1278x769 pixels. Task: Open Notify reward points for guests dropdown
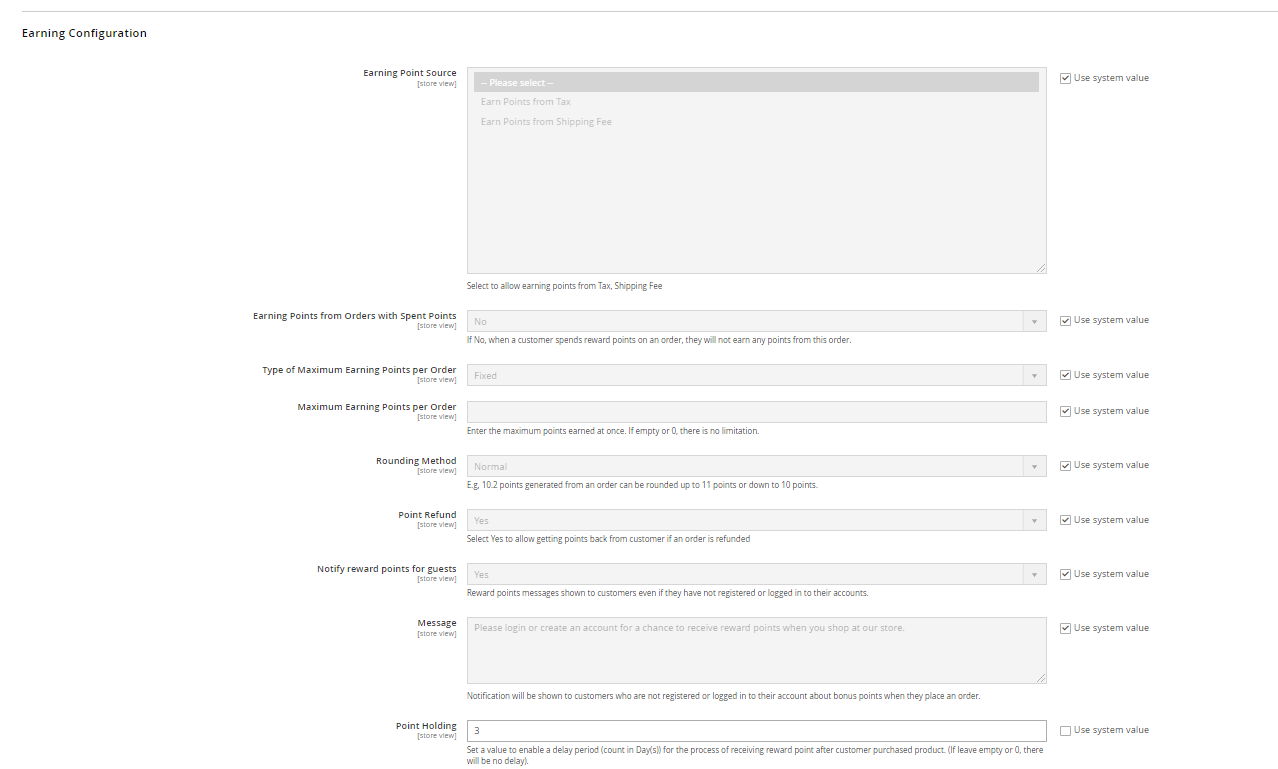click(756, 575)
